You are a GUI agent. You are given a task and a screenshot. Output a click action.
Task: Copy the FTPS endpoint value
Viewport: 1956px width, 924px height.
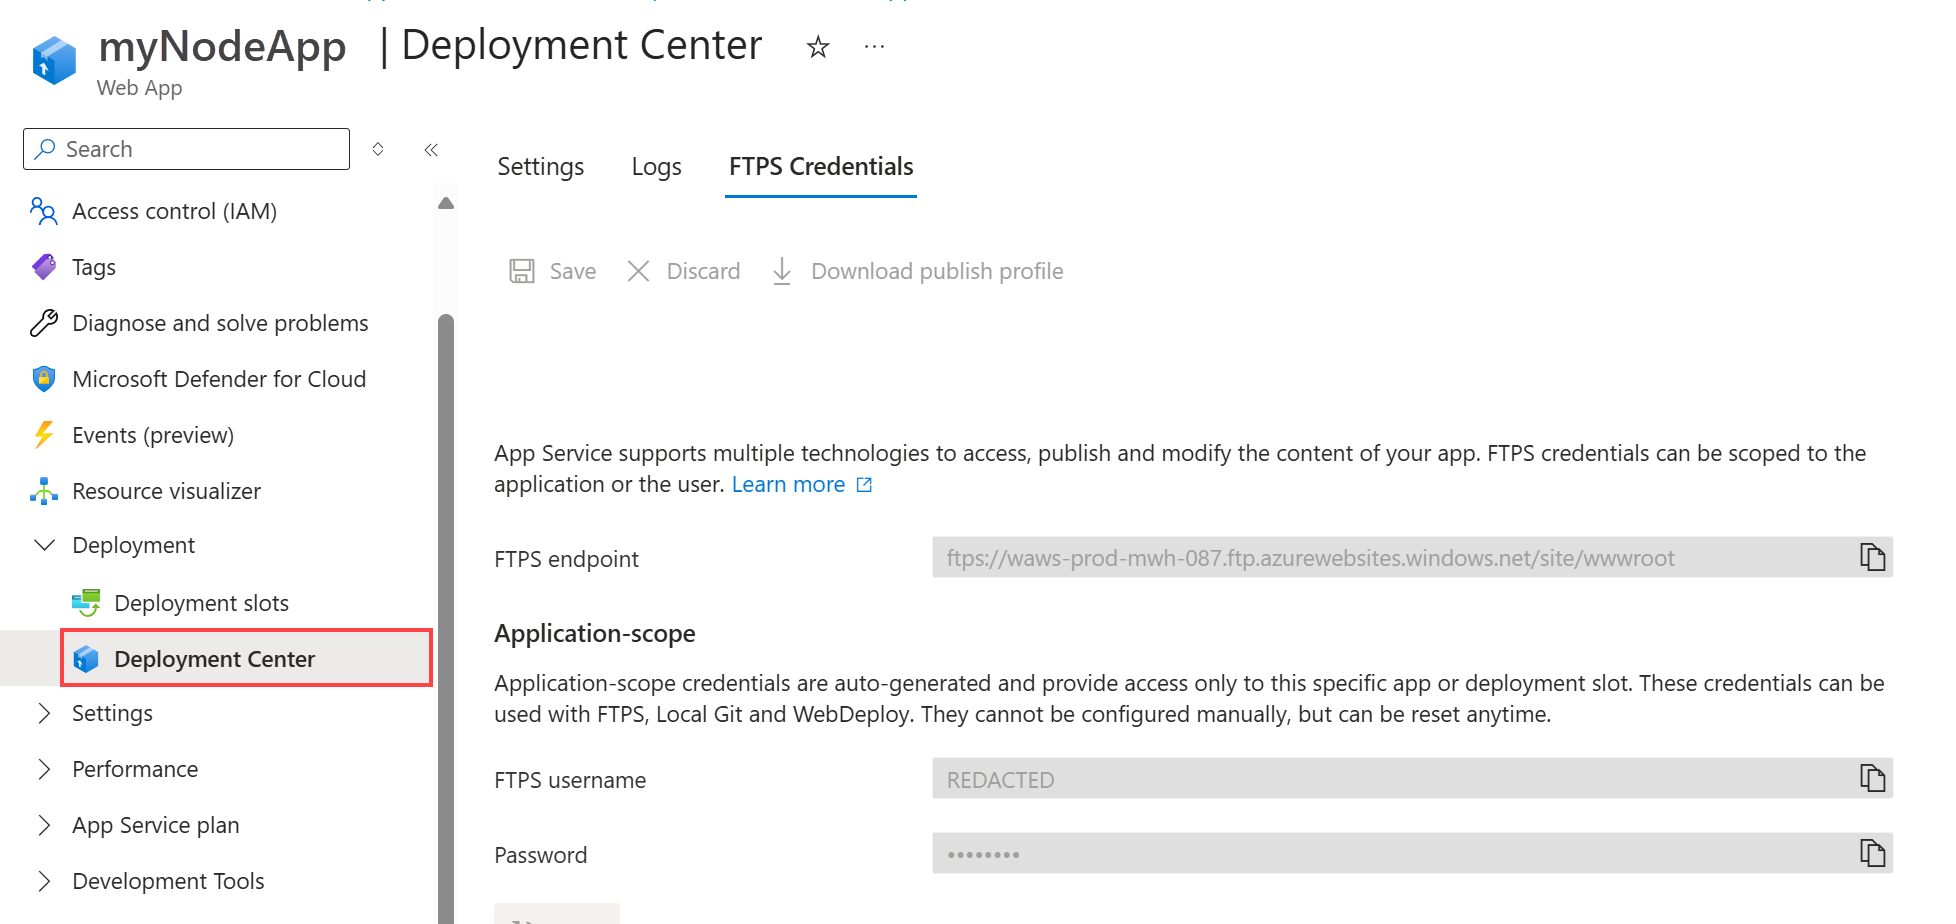1872,557
